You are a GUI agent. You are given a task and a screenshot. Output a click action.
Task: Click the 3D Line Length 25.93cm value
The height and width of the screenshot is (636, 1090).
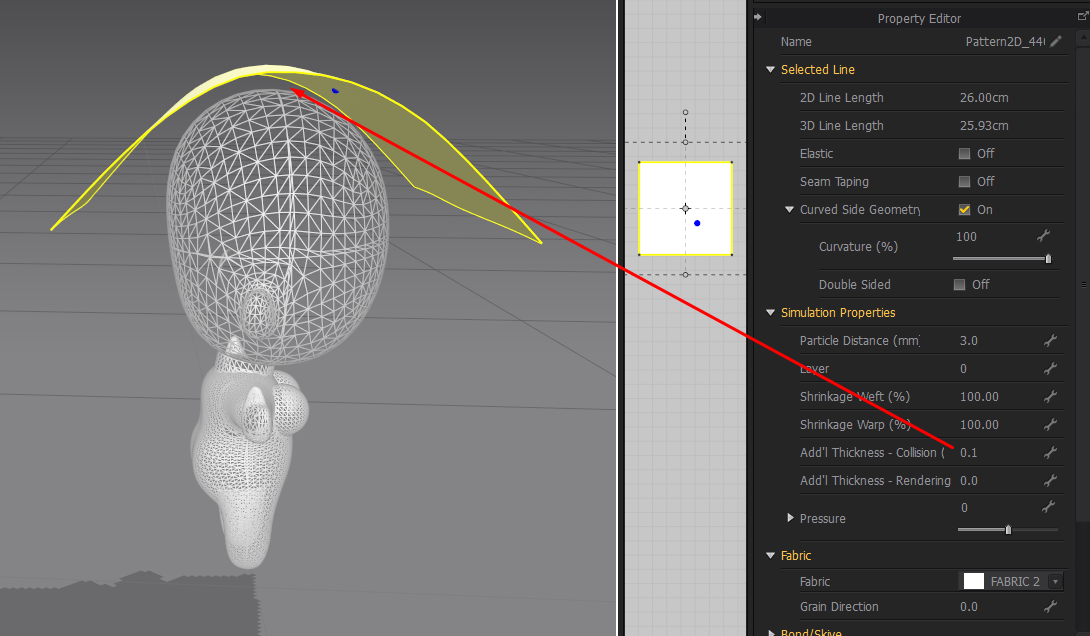984,126
